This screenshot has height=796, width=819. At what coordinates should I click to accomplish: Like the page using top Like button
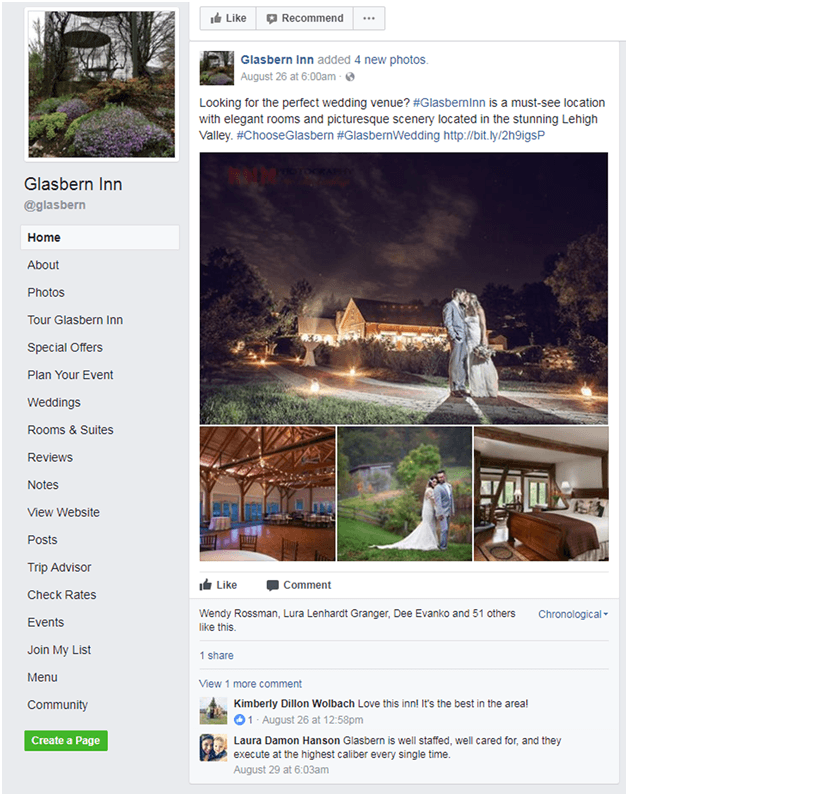[x=228, y=18]
